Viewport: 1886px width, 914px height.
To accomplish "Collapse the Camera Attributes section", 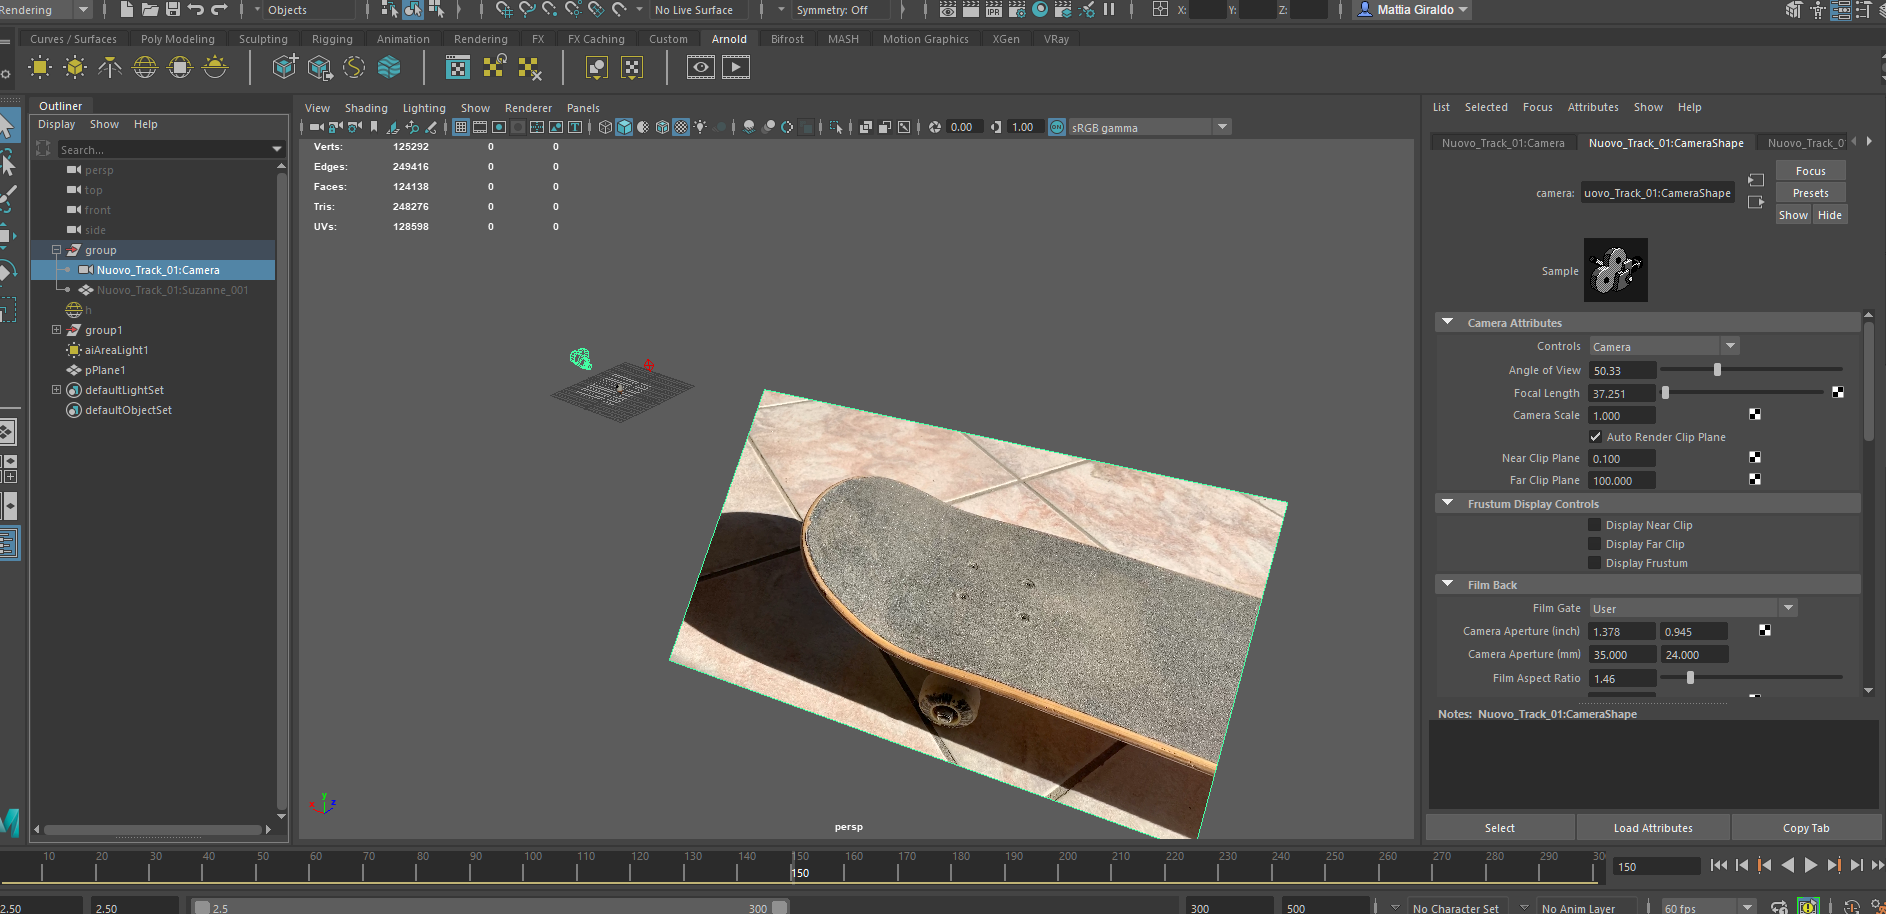I will coord(1448,322).
